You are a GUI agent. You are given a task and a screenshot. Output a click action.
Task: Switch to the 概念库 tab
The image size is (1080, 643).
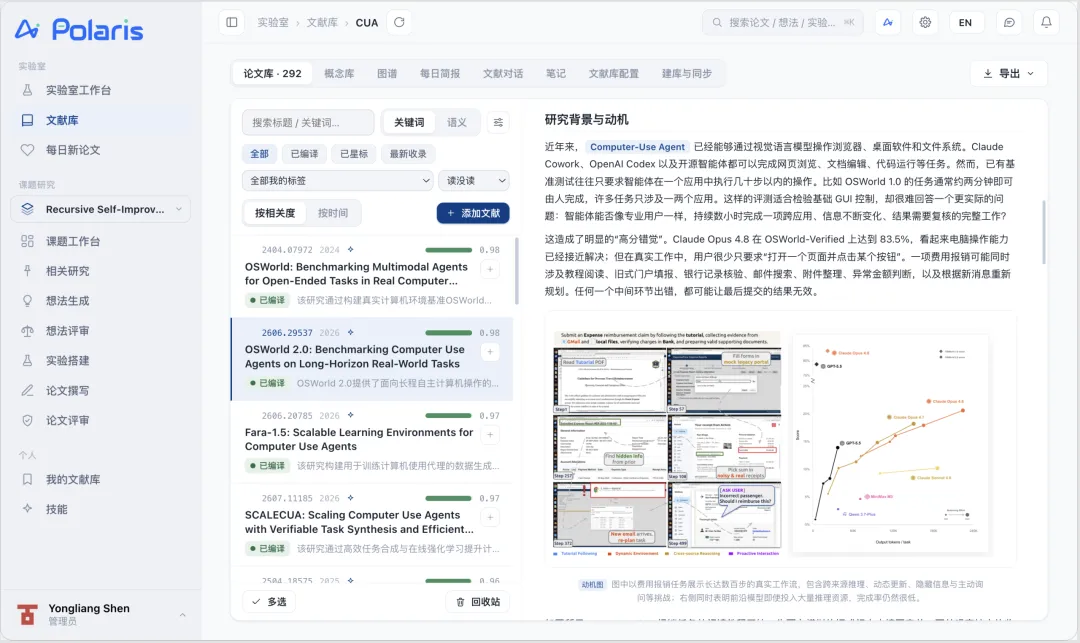(x=339, y=74)
